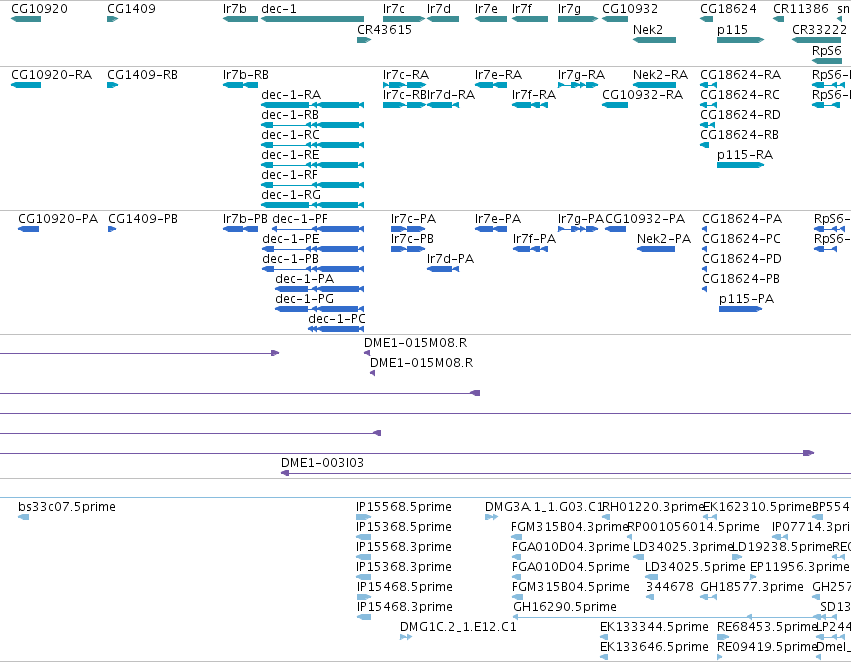This screenshot has width=851, height=662.
Task: Select transcript 'Ir7g-RA'
Action: (581, 75)
